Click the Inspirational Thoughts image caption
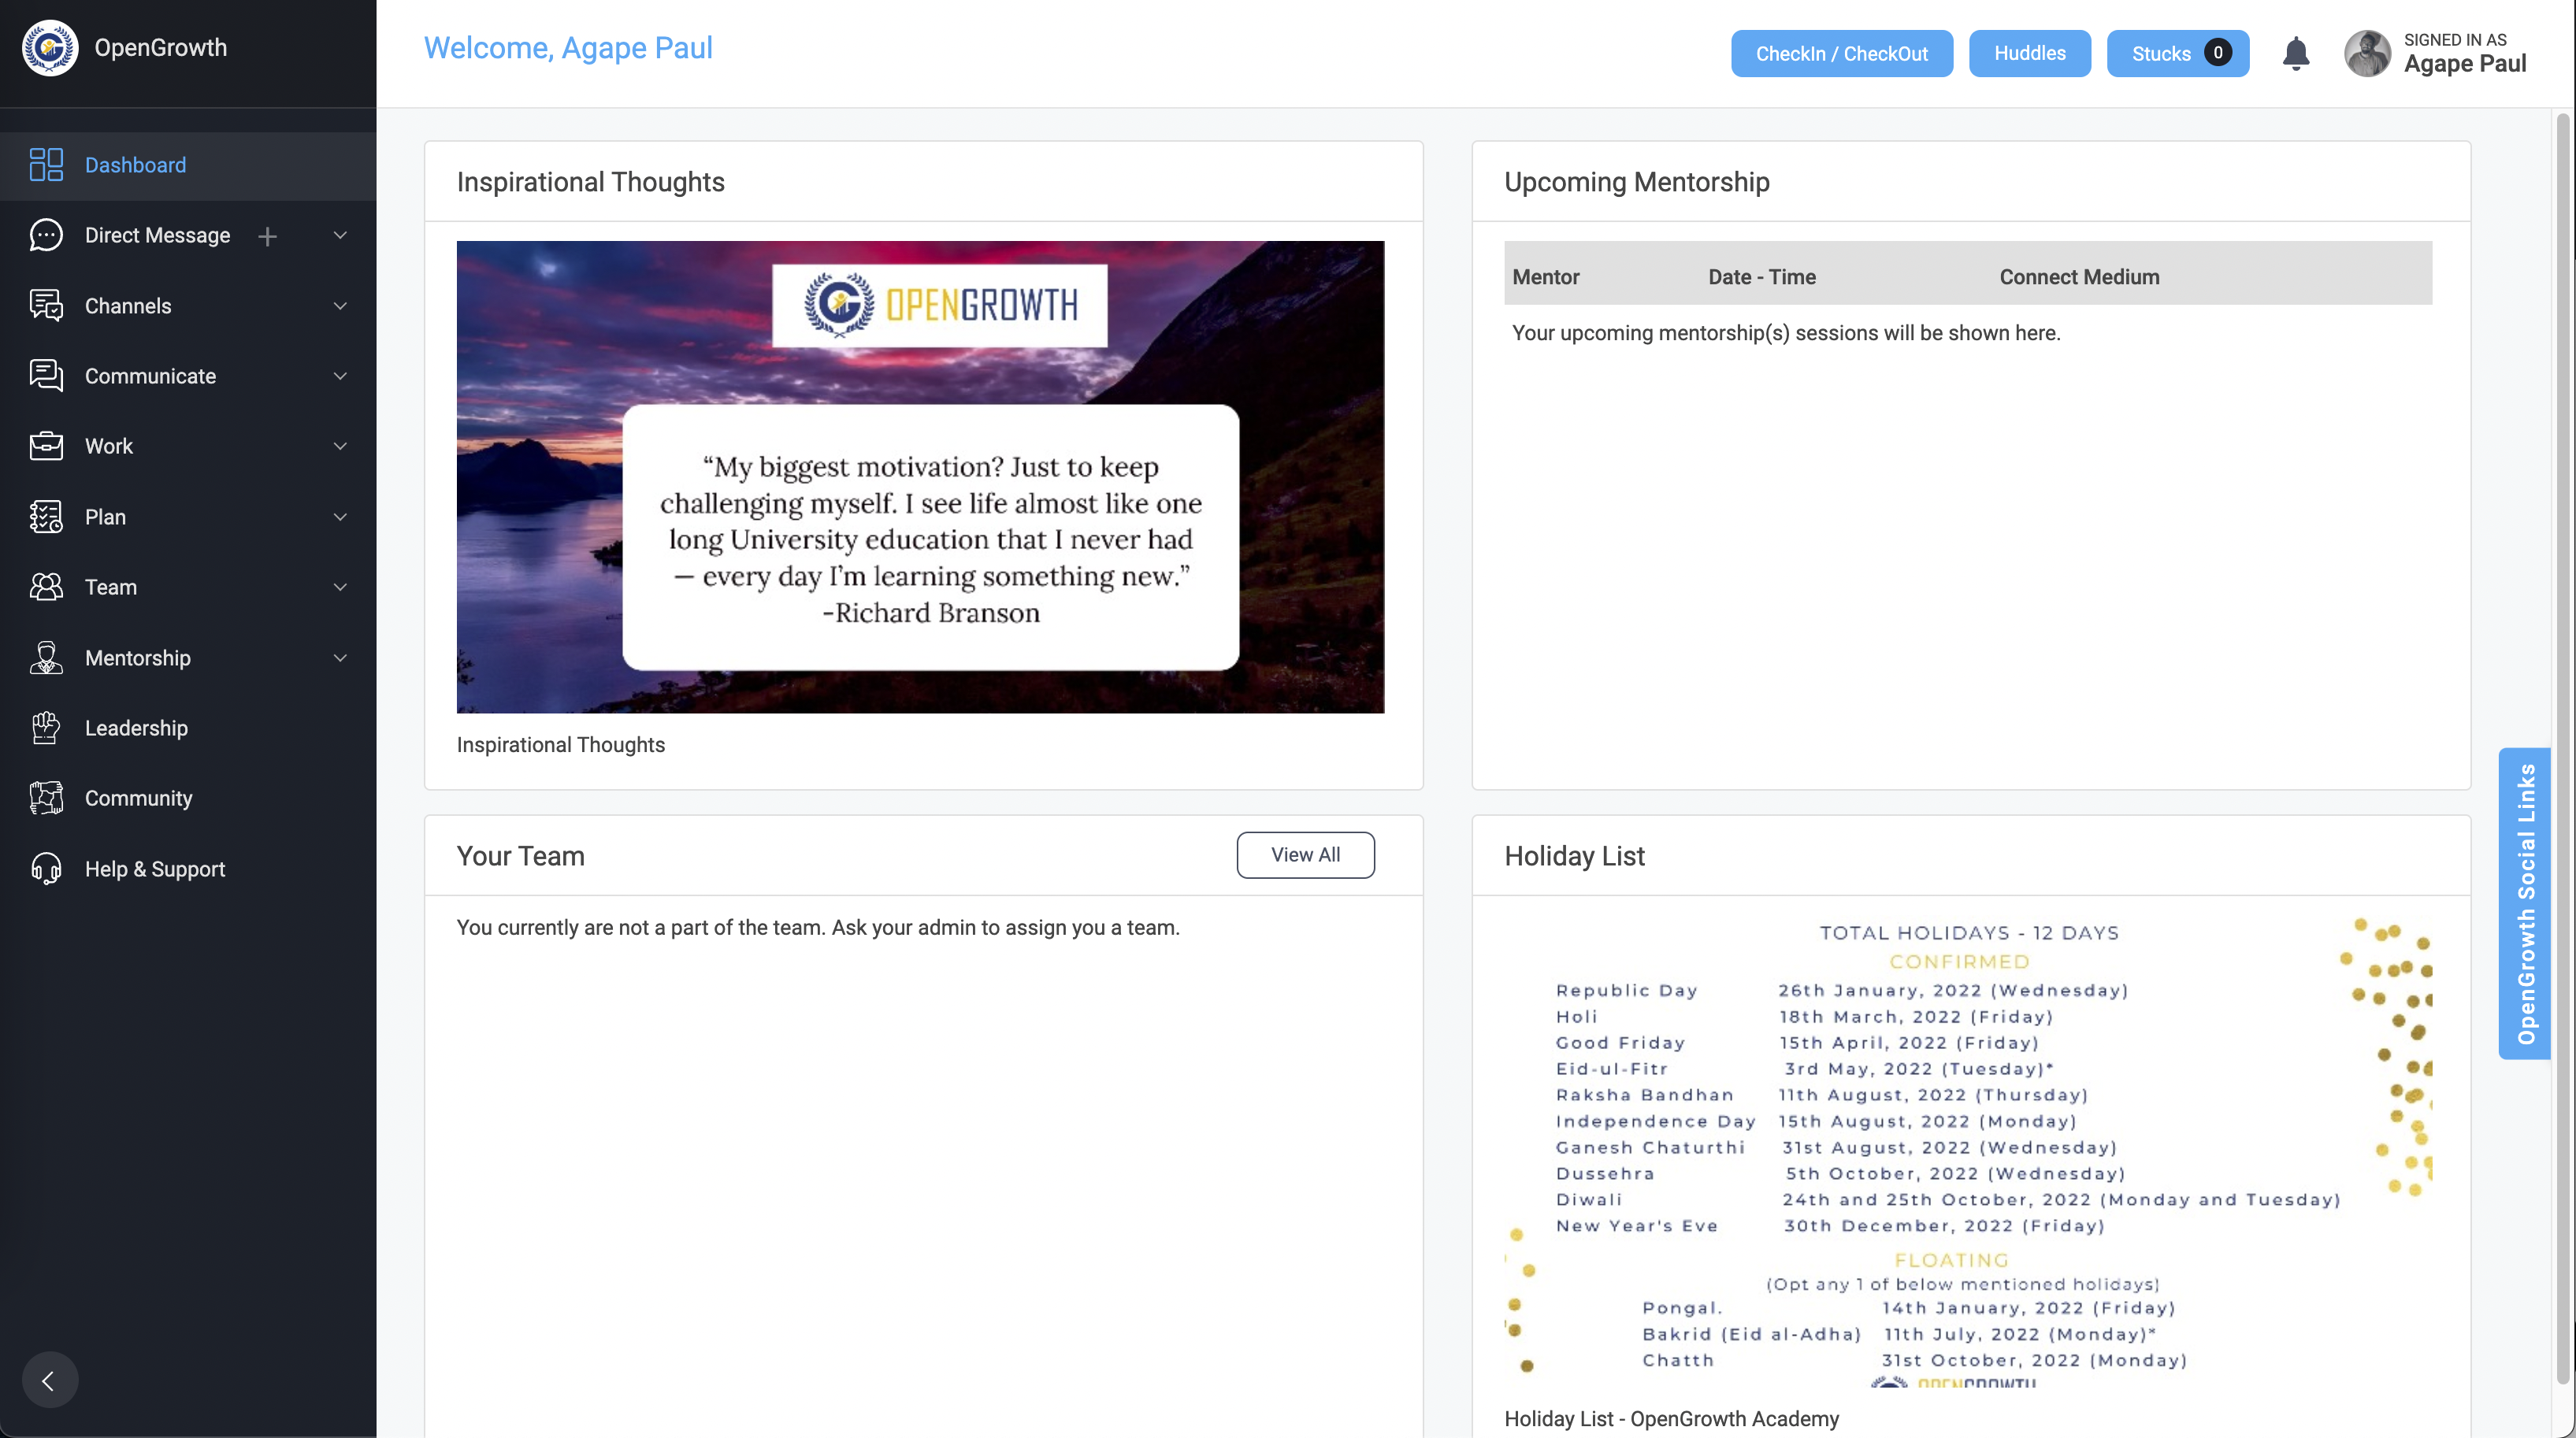Viewport: 2576px width, 1438px height. (x=560, y=745)
